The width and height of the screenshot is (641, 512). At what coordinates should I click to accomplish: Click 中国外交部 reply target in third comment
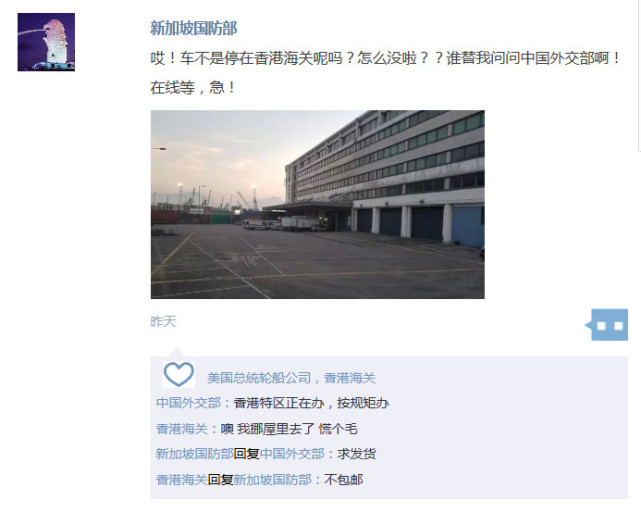(292, 454)
